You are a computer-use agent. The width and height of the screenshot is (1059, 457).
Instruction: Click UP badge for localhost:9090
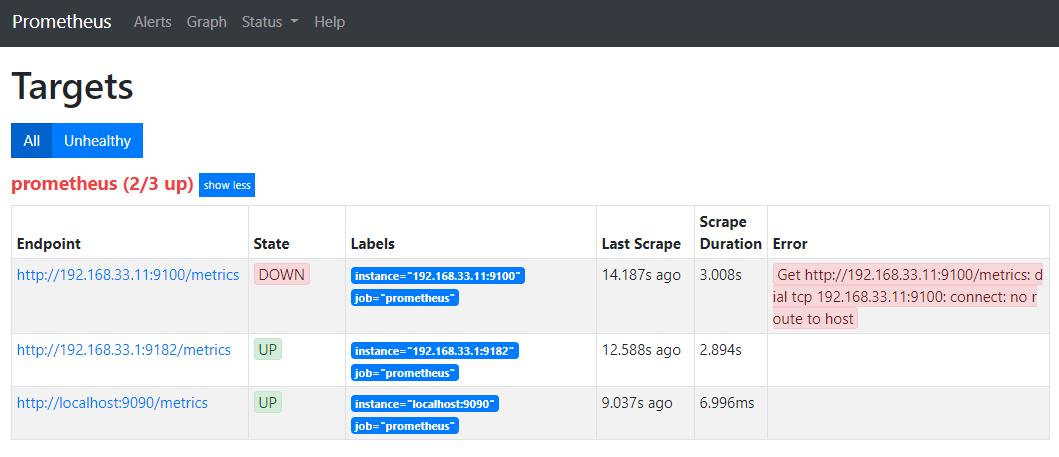click(x=268, y=402)
